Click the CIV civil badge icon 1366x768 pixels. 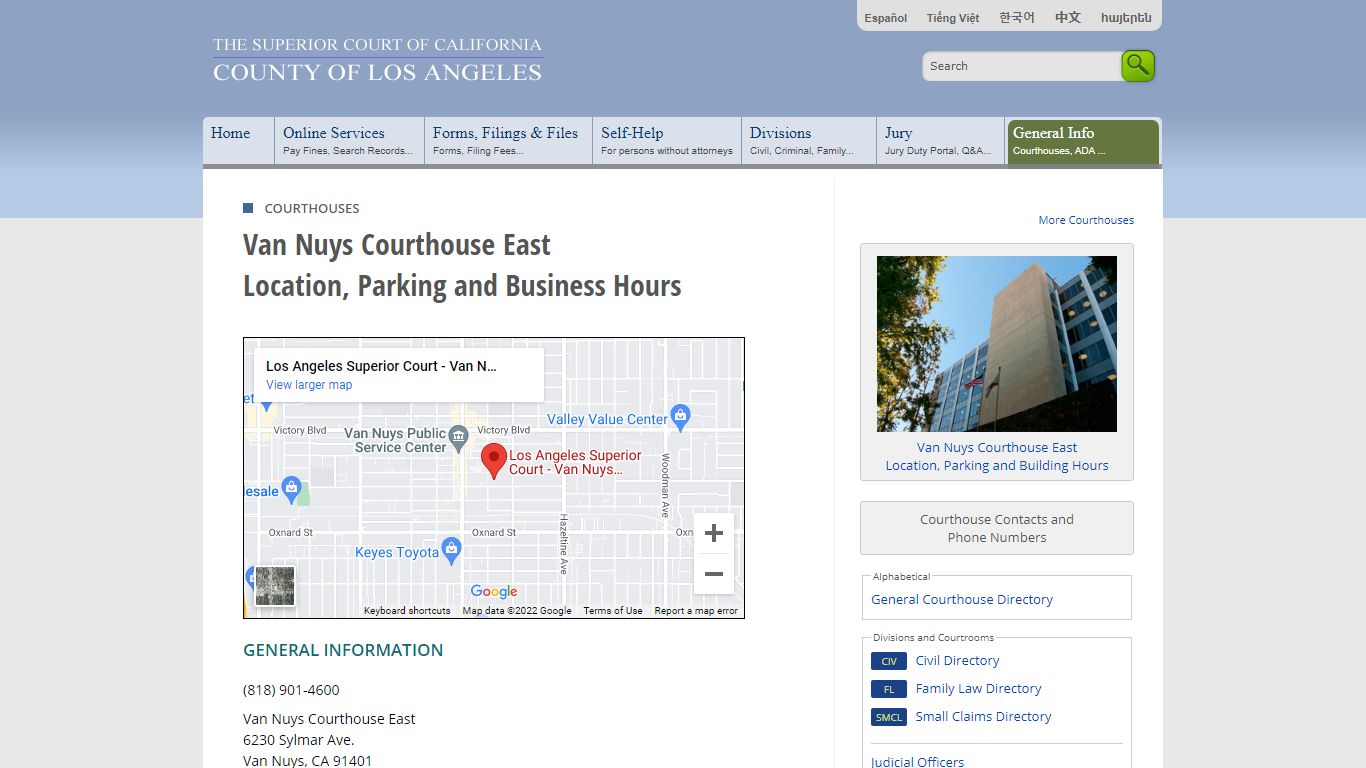[x=889, y=661]
